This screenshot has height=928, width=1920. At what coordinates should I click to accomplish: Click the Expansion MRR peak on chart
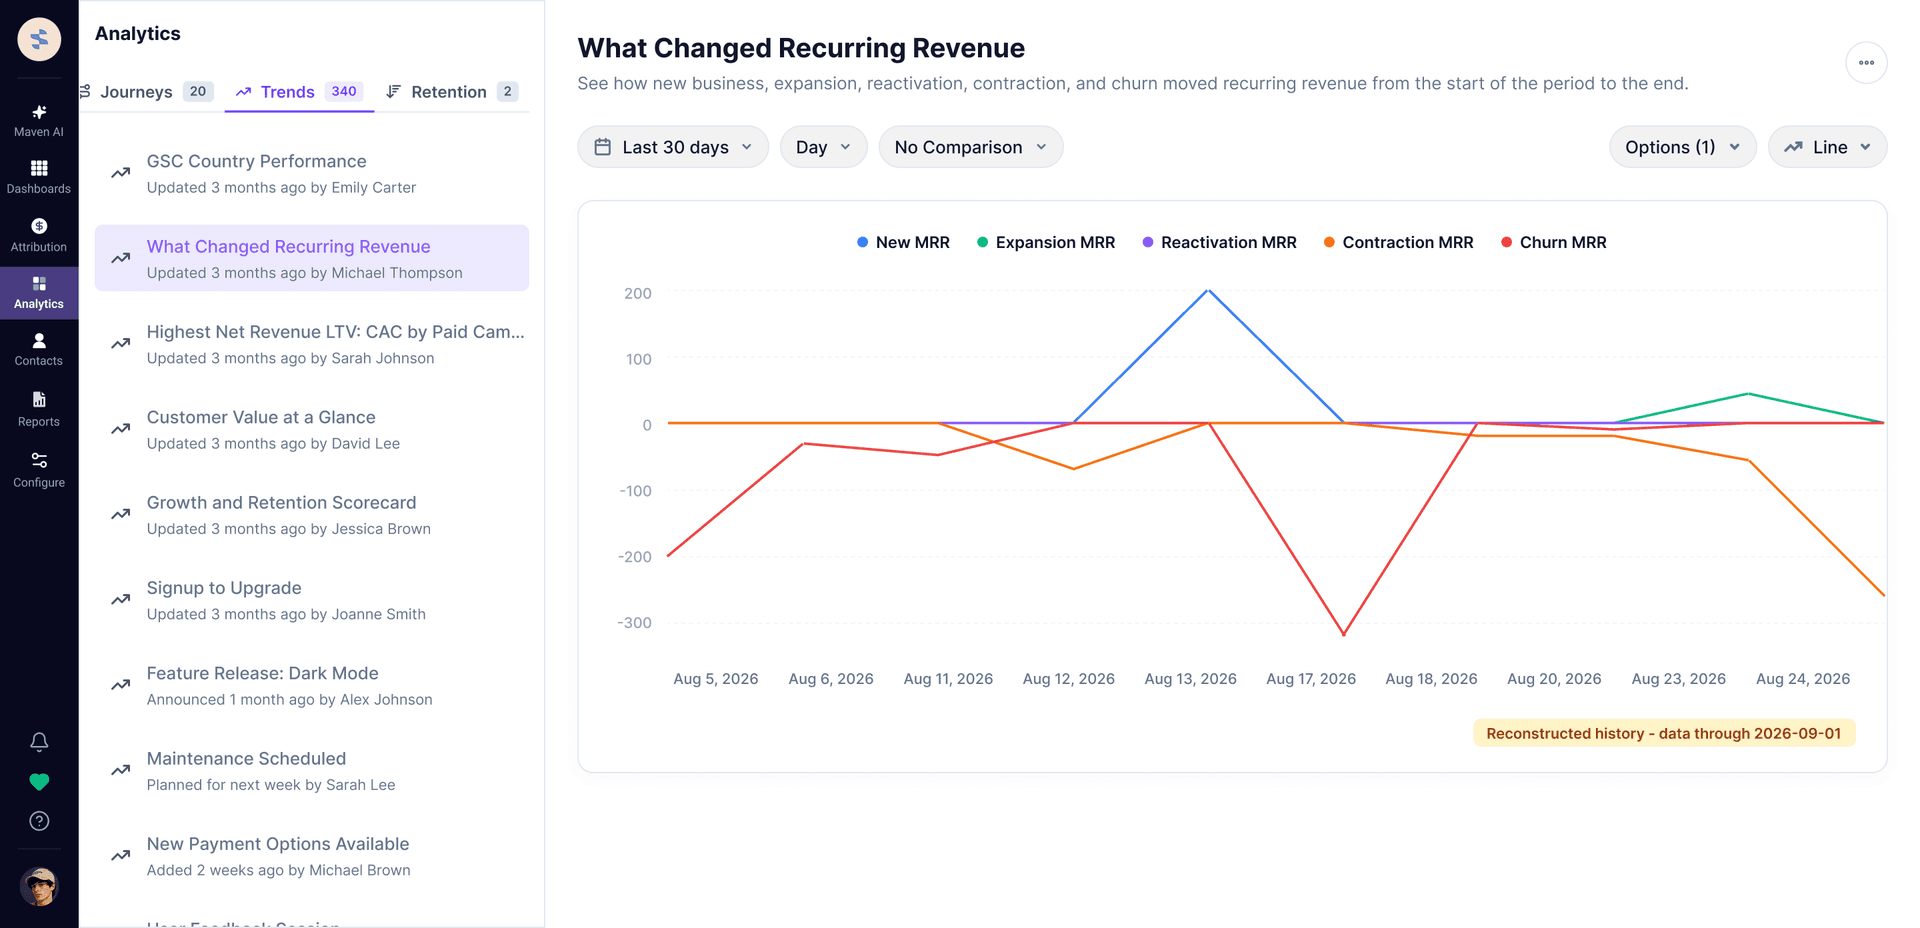coord(1748,394)
